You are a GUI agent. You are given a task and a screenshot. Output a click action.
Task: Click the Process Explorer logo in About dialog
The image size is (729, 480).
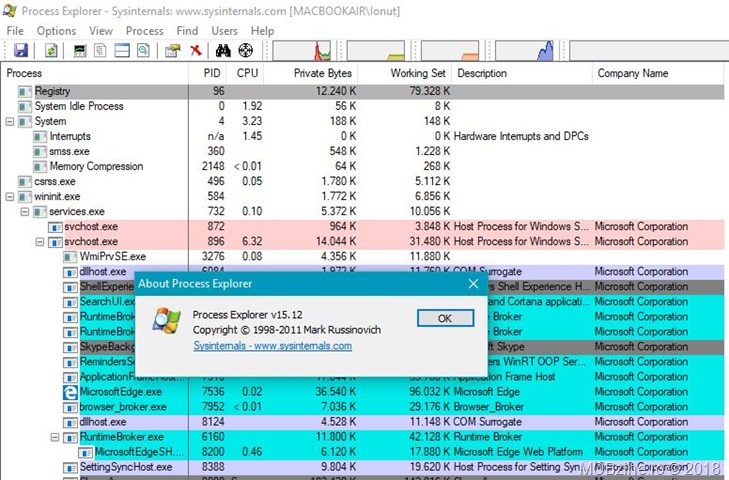coord(166,320)
